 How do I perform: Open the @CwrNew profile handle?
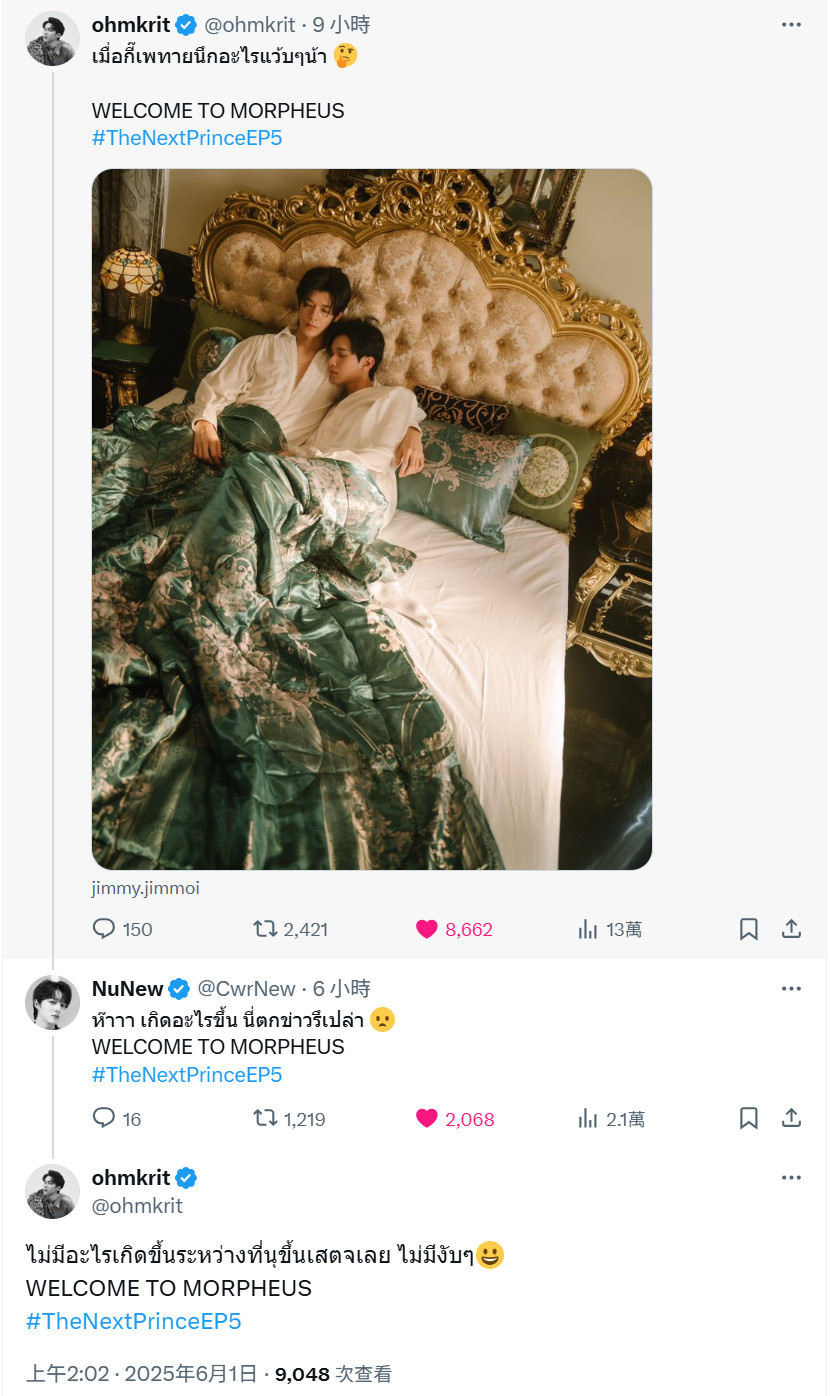[x=246, y=989]
